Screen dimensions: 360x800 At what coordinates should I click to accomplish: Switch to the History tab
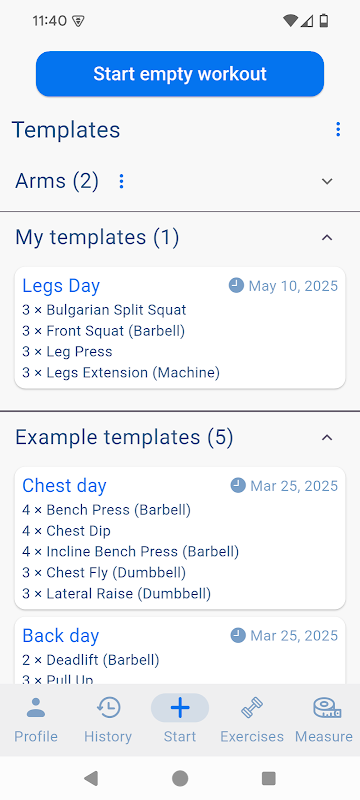pyautogui.click(x=108, y=719)
